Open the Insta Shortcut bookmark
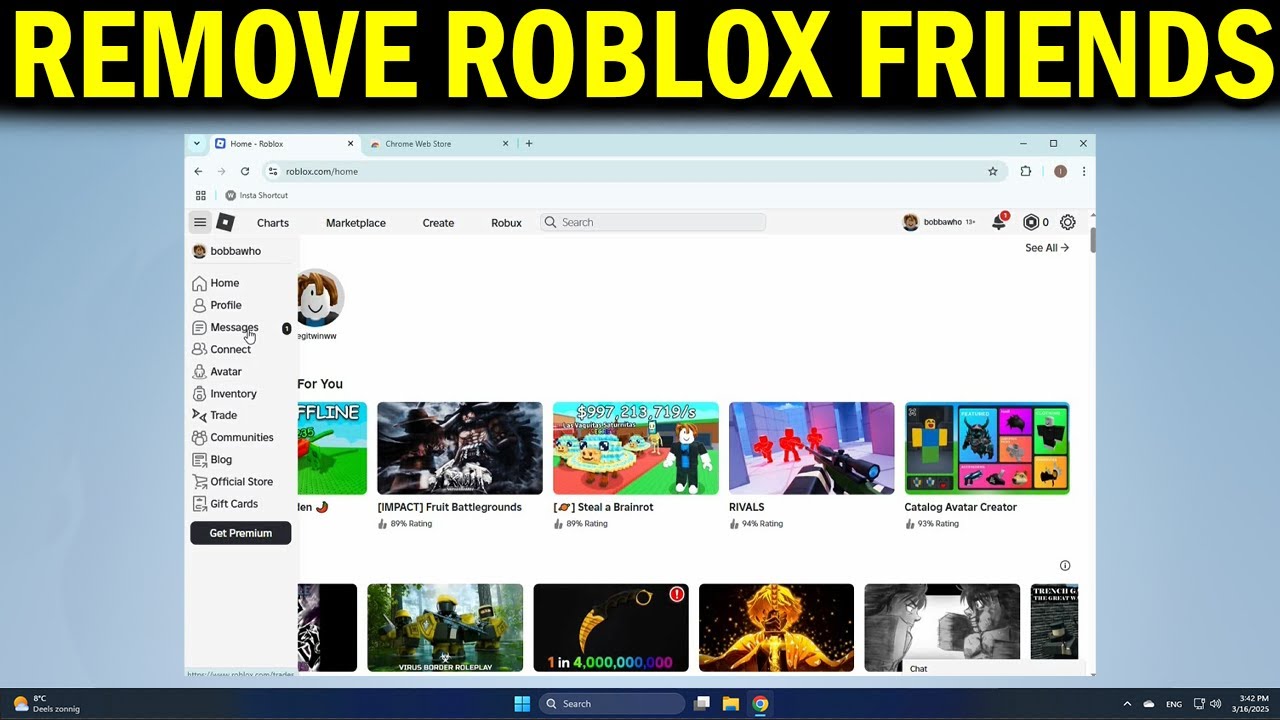The height and width of the screenshot is (720, 1280). (x=256, y=195)
